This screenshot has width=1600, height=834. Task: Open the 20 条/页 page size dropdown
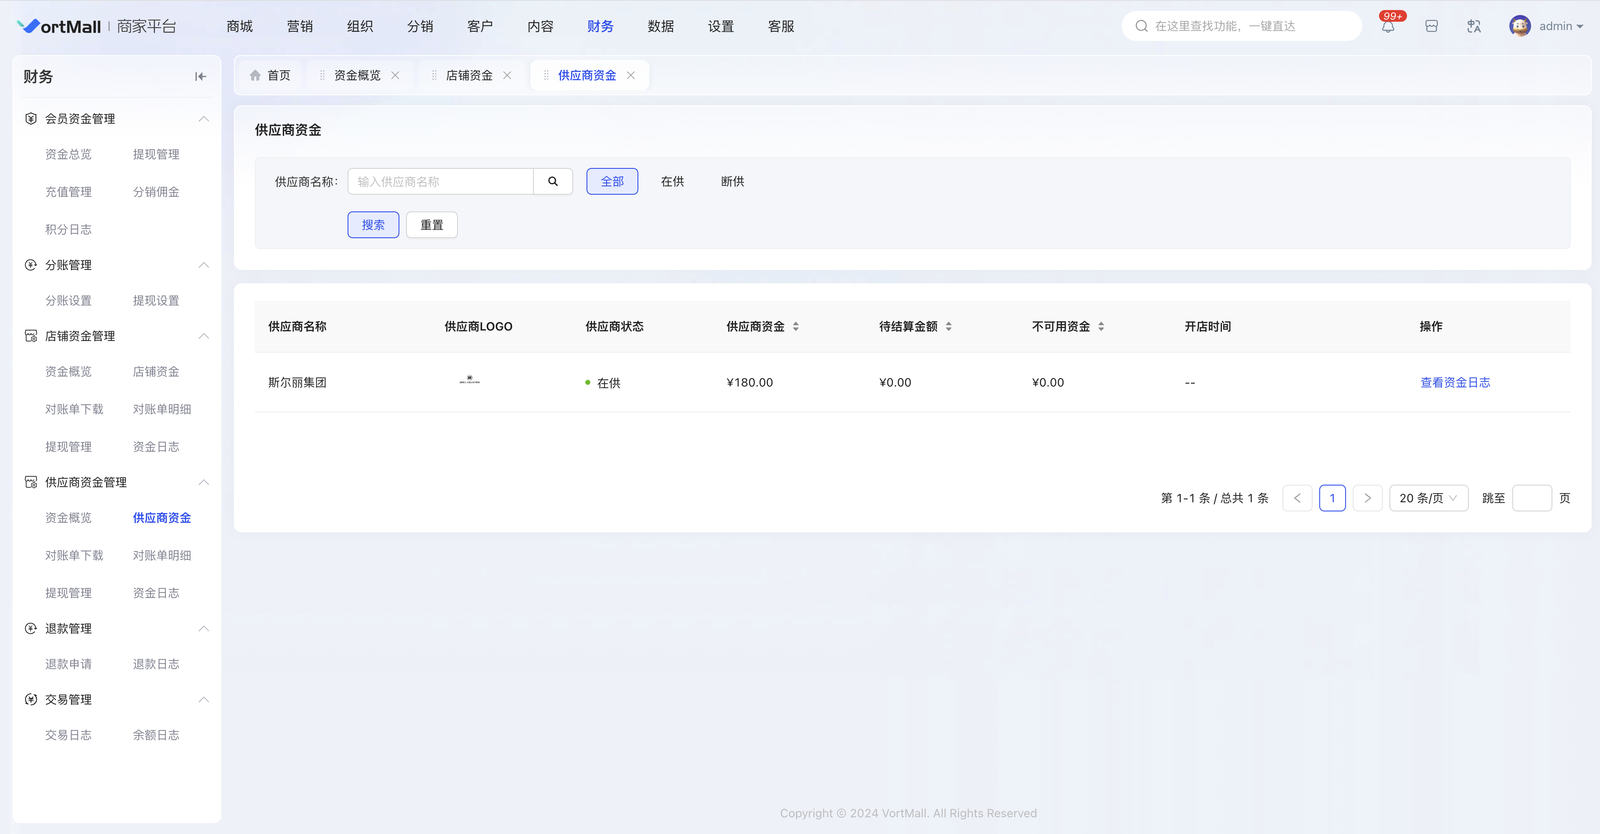pos(1428,498)
